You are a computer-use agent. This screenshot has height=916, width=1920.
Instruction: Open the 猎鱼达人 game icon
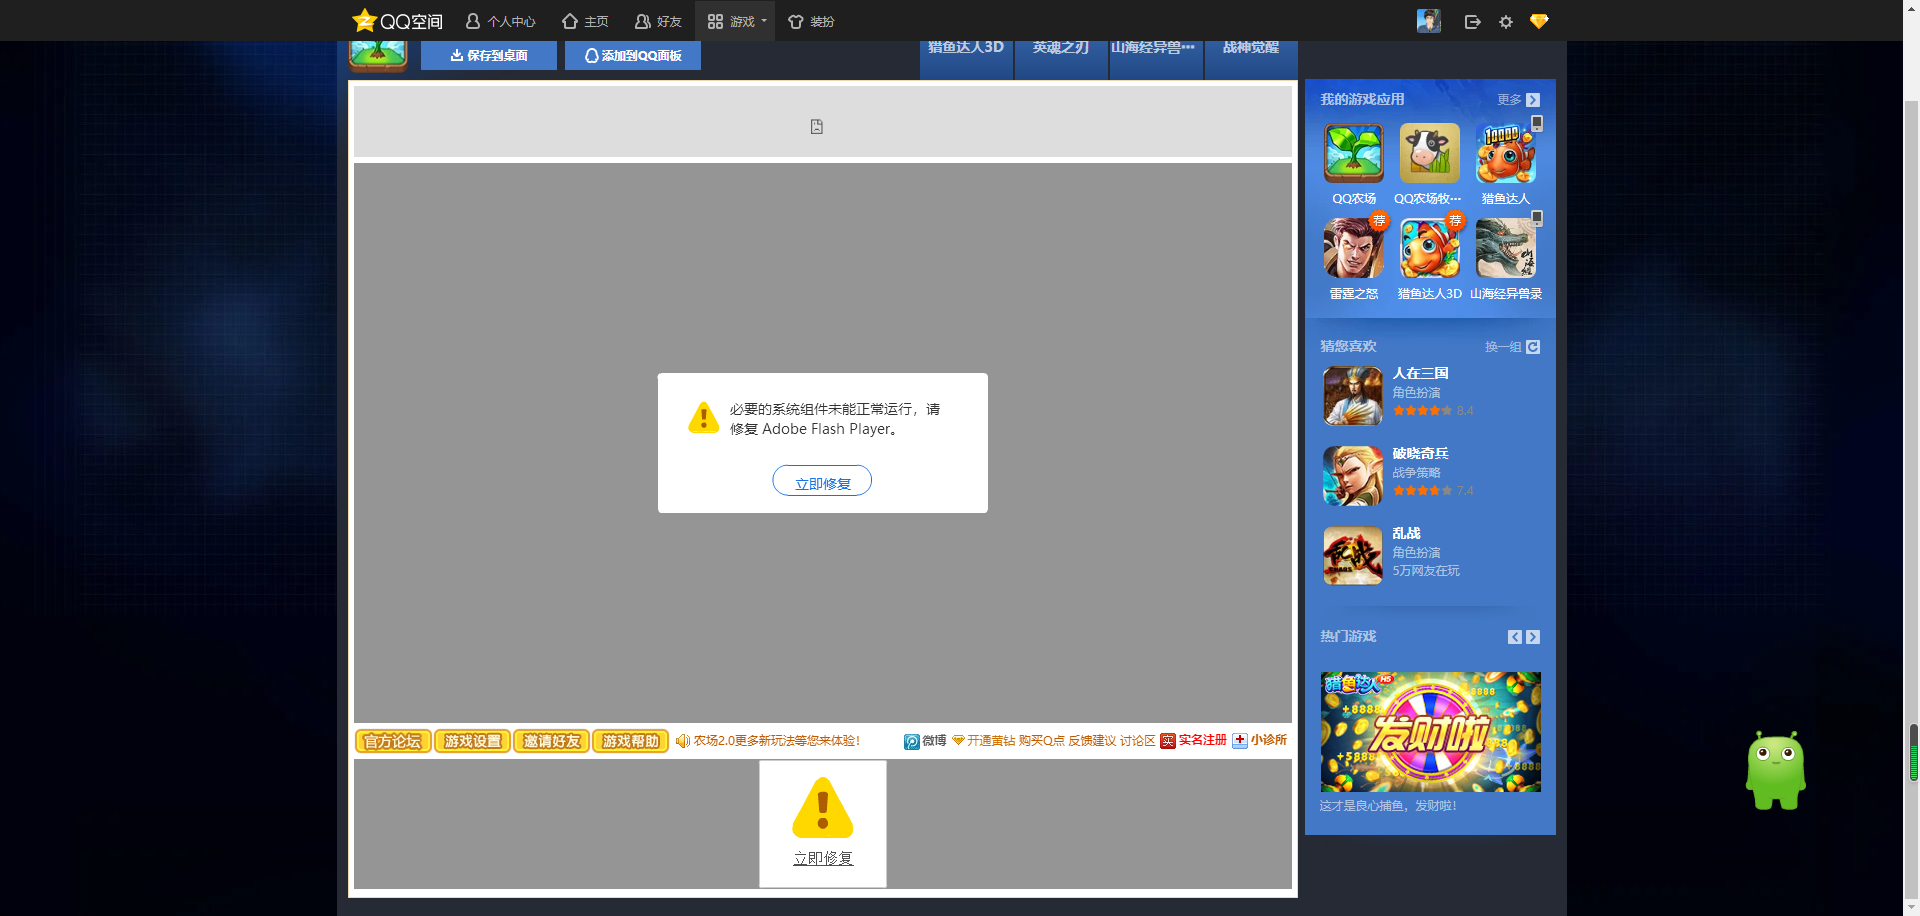click(1506, 153)
